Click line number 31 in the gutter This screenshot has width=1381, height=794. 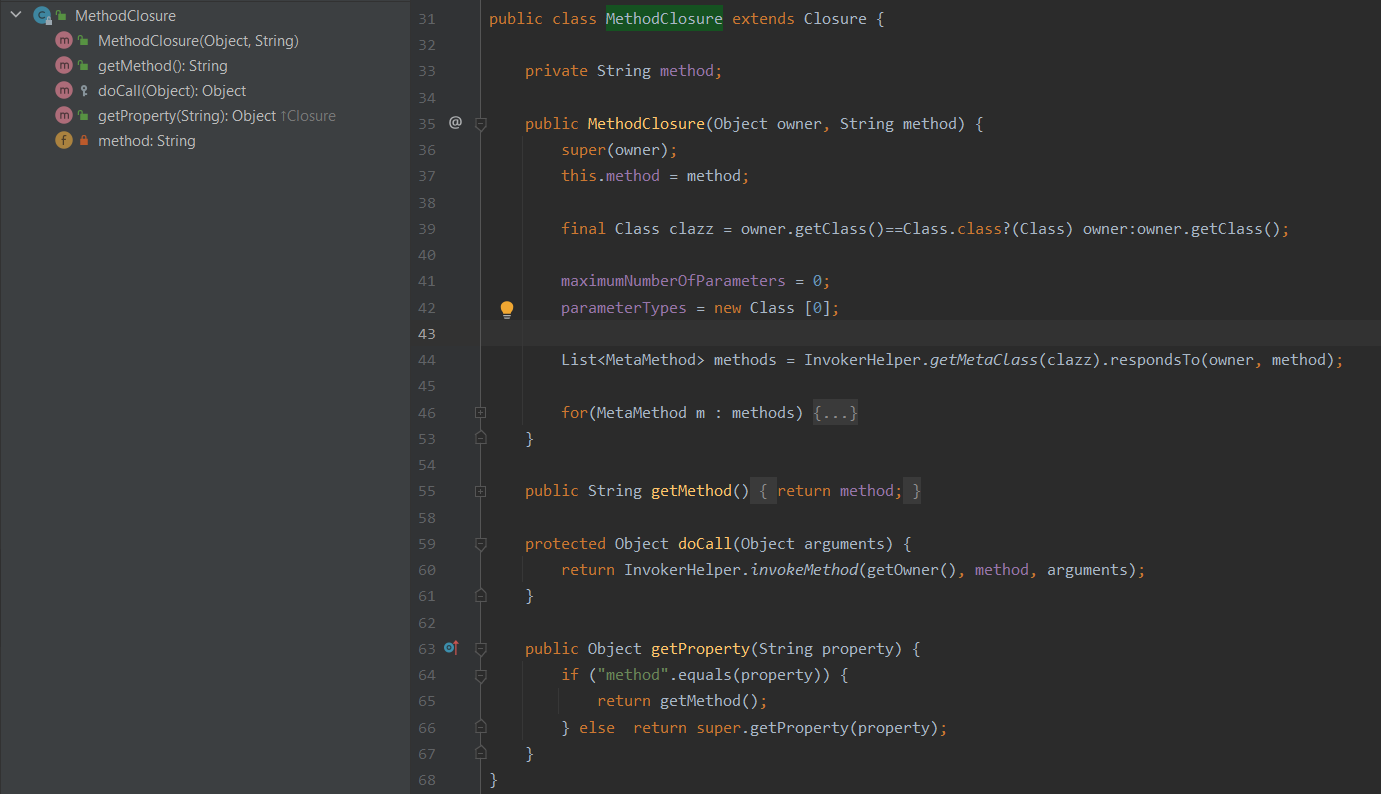[x=427, y=19]
